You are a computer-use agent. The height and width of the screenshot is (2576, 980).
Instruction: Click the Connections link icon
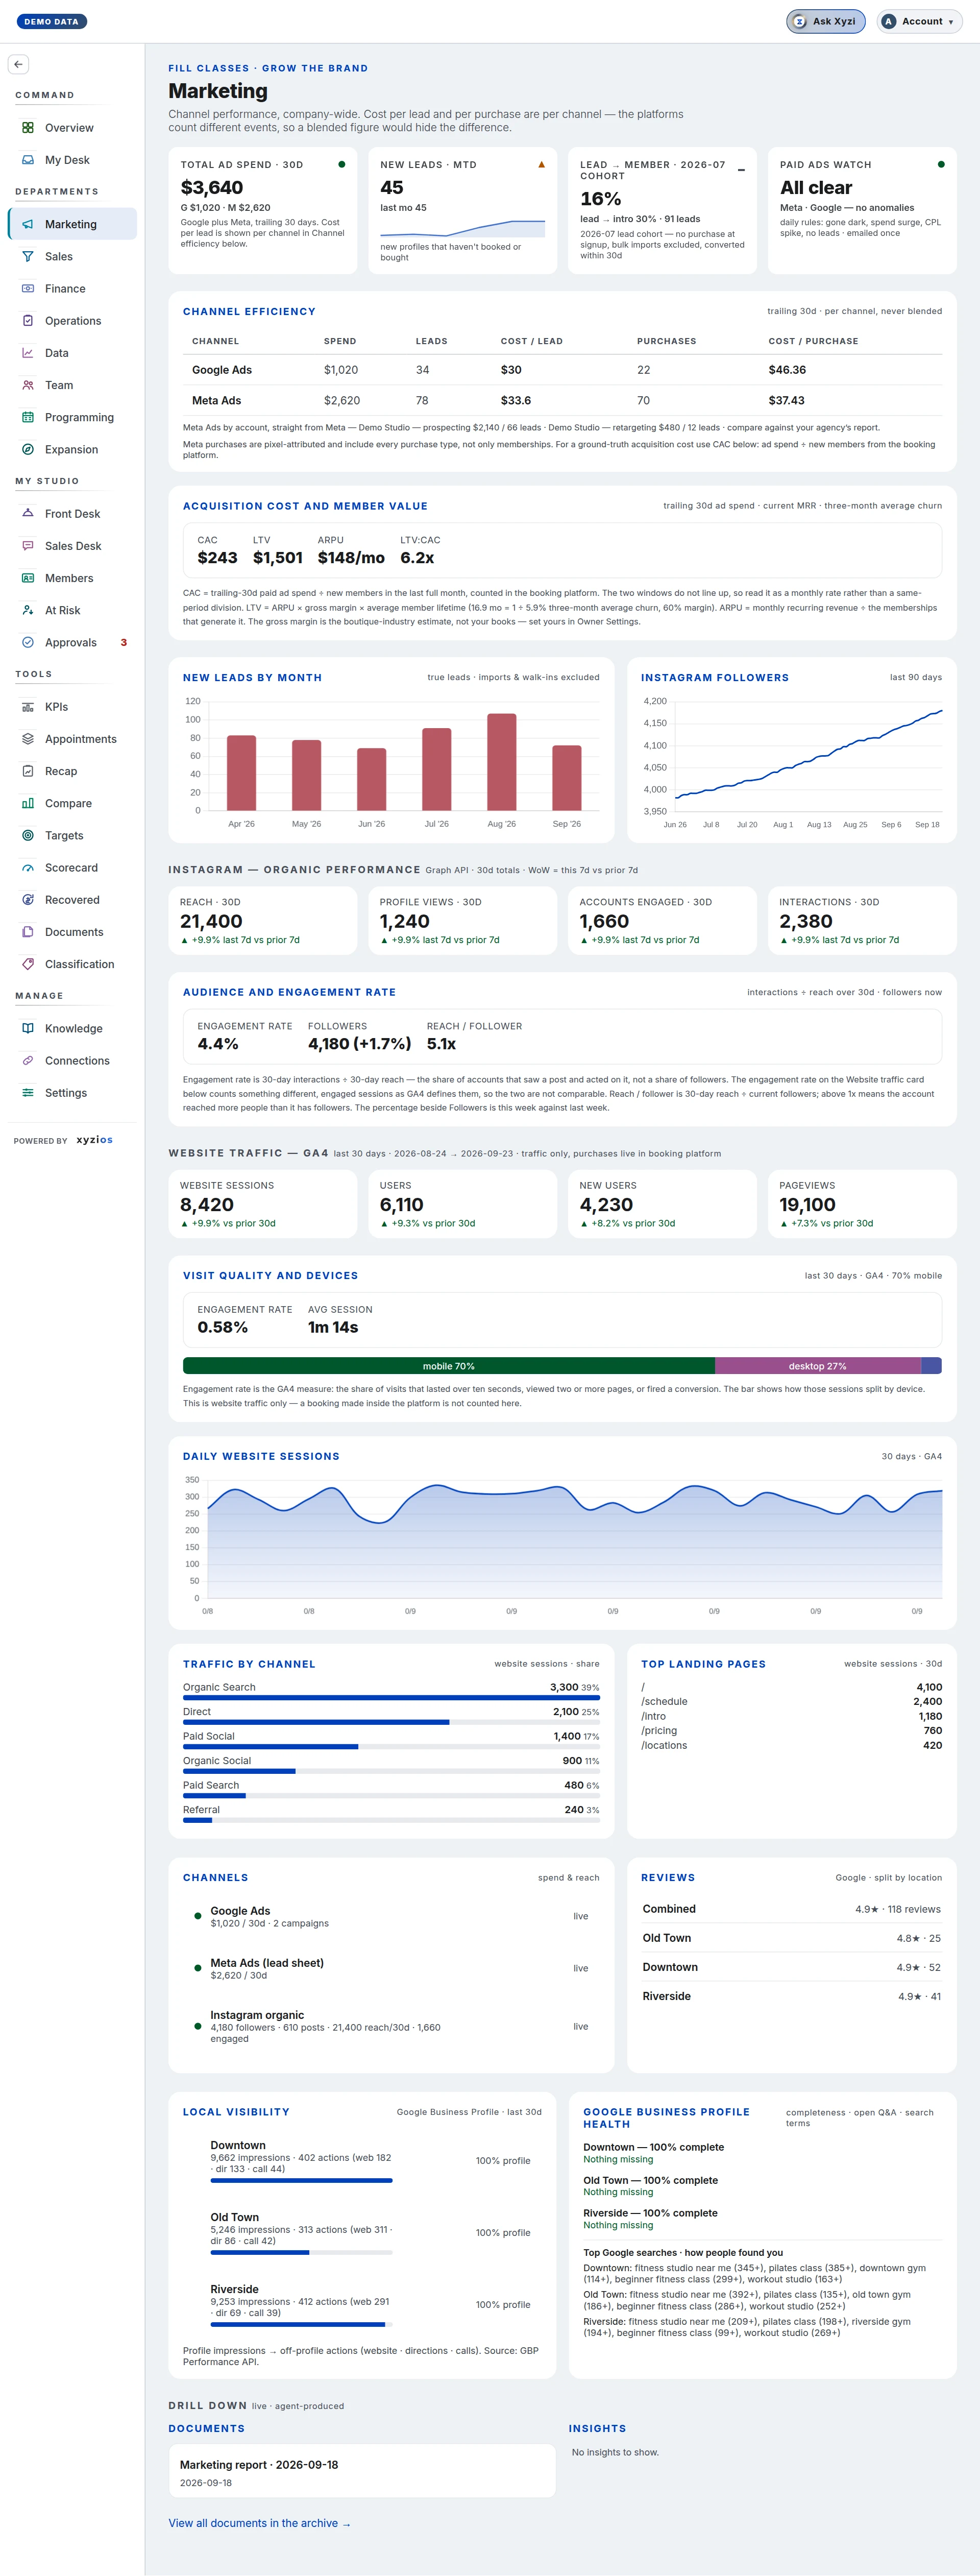point(28,1060)
